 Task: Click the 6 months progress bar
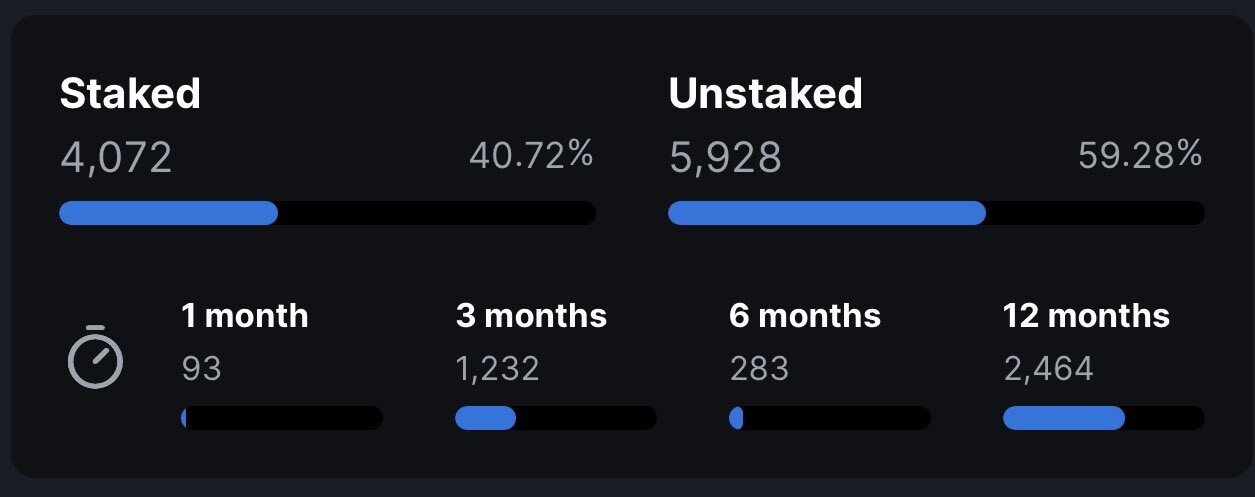point(830,418)
